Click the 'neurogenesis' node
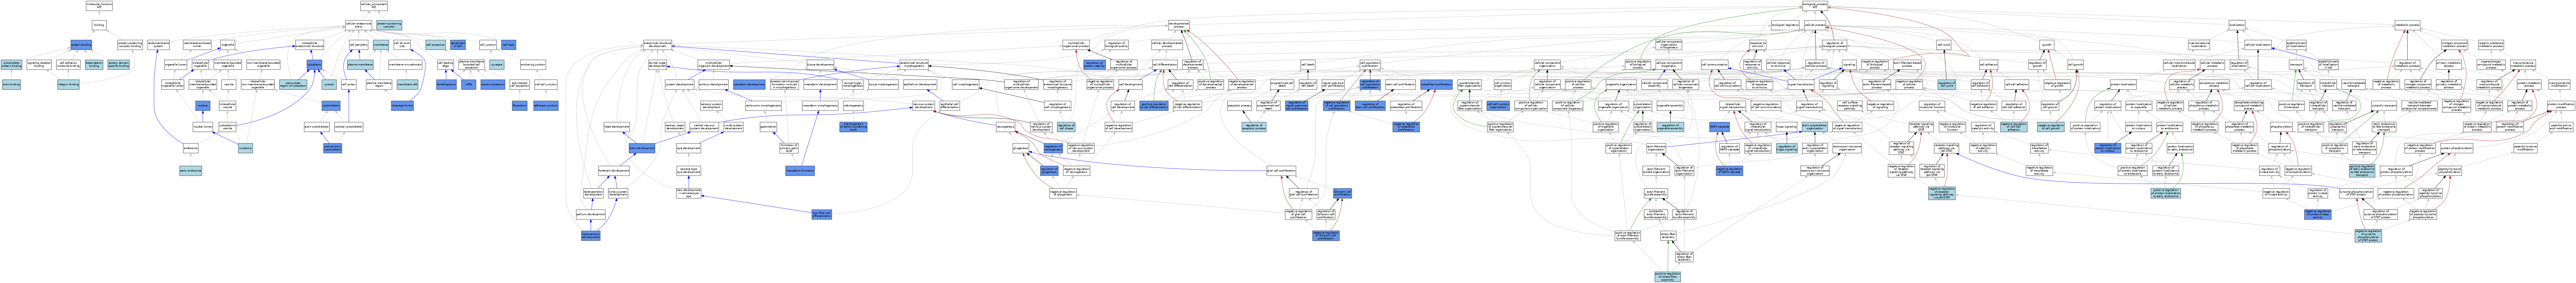The width and height of the screenshot is (2576, 283). click(1006, 127)
